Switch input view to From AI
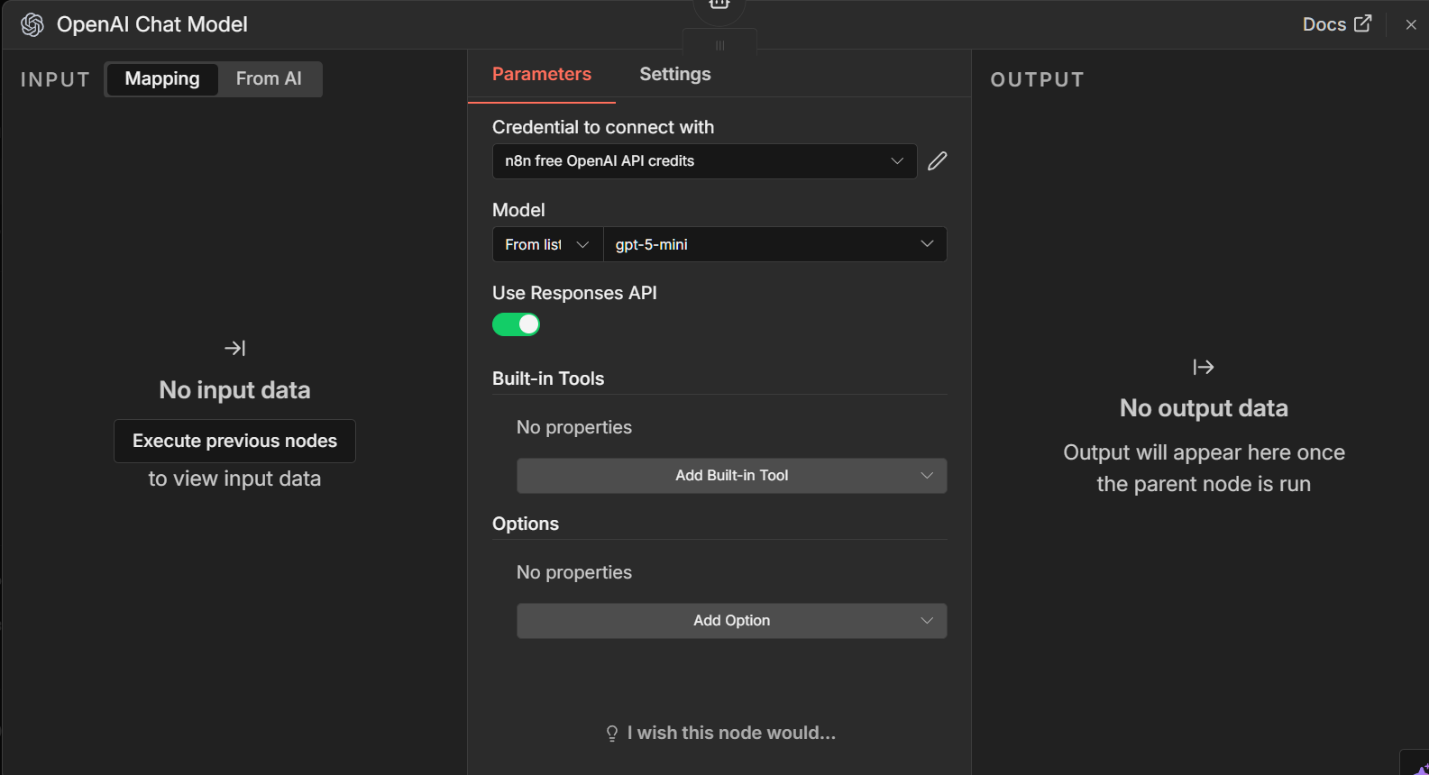This screenshot has height=775, width=1429. coord(269,79)
